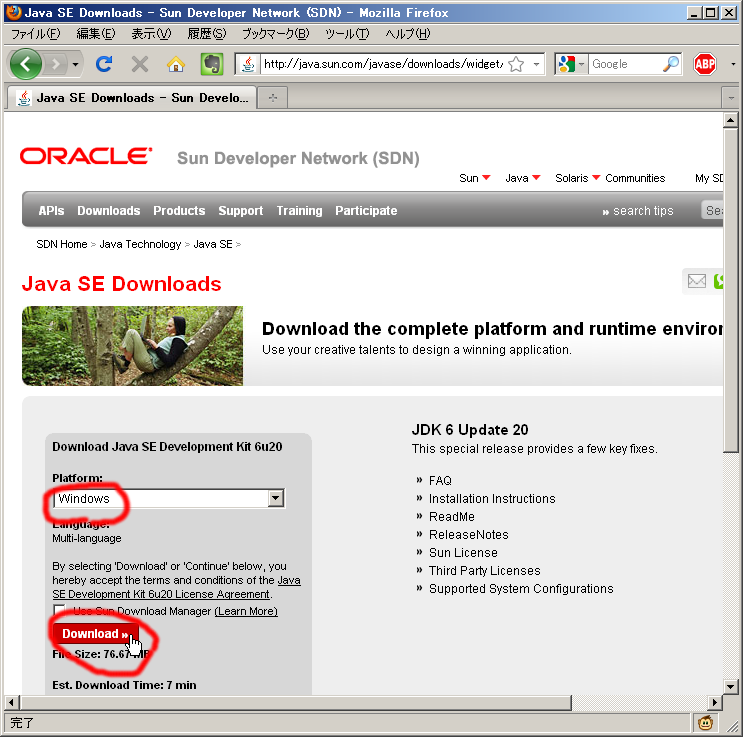Bookmark this page with the star icon
Viewport: 743px width, 737px height.
pos(516,64)
